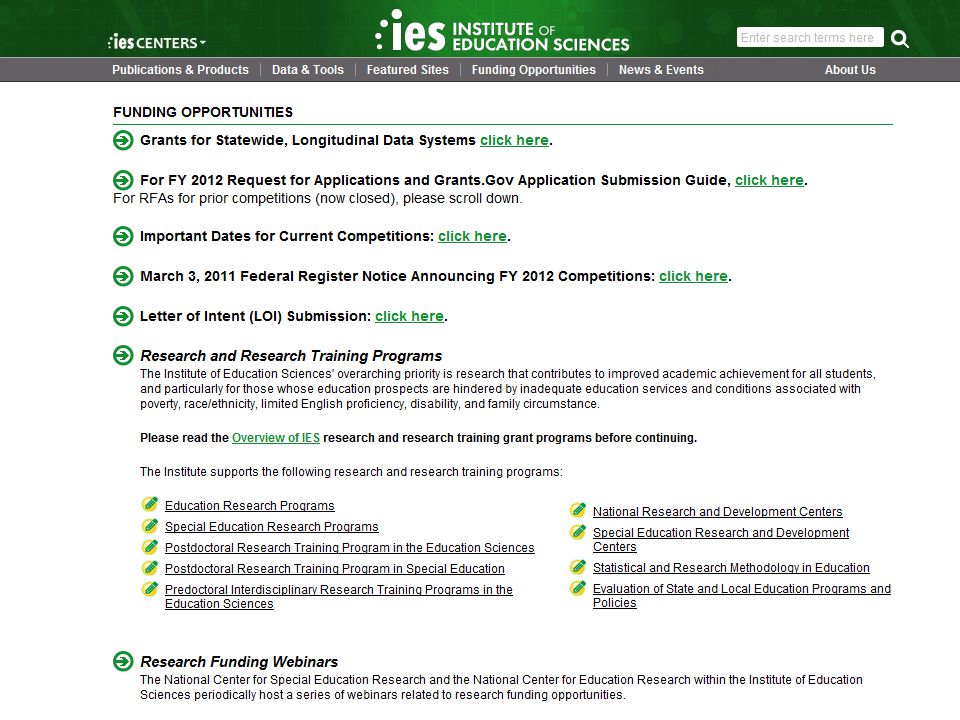Image resolution: width=960 pixels, height=720 pixels.
Task: Click the IES Institute of Education Sciences logo
Action: pyautogui.click(x=502, y=31)
